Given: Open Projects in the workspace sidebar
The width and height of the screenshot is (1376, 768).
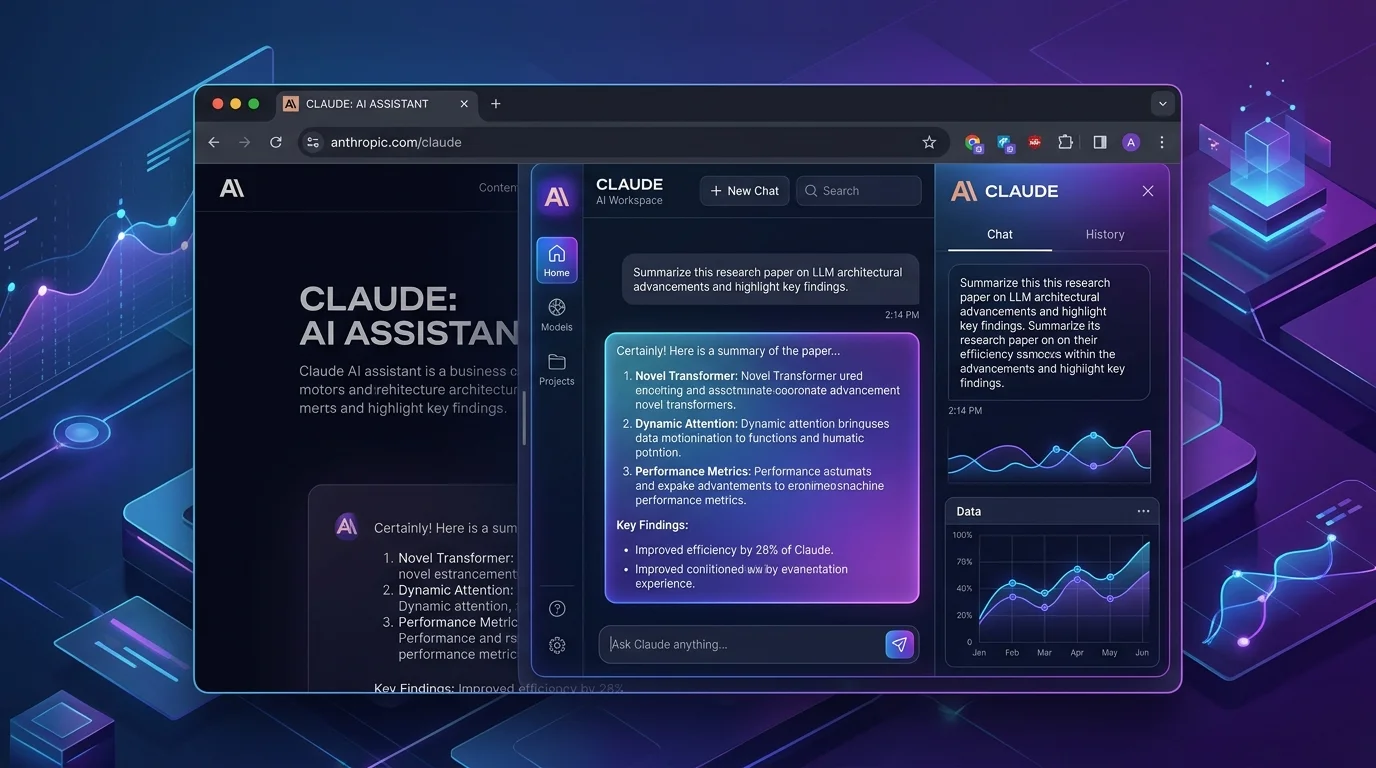Looking at the screenshot, I should pyautogui.click(x=557, y=368).
